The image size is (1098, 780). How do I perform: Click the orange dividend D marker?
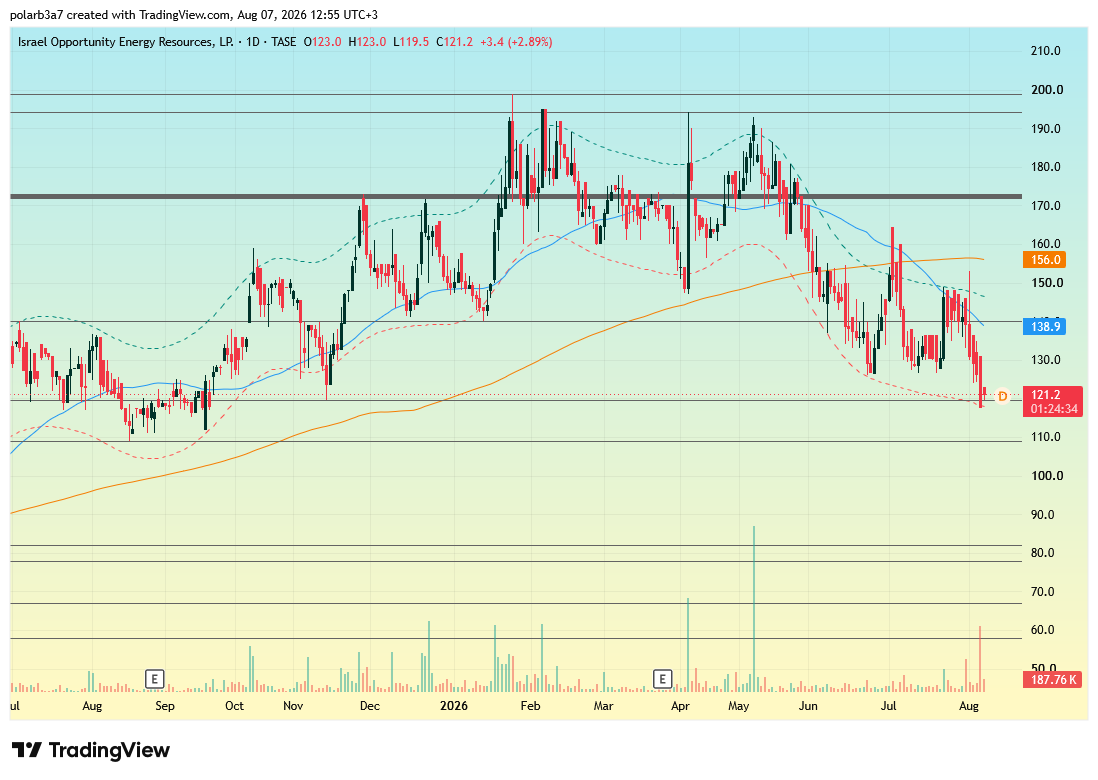pos(1002,396)
